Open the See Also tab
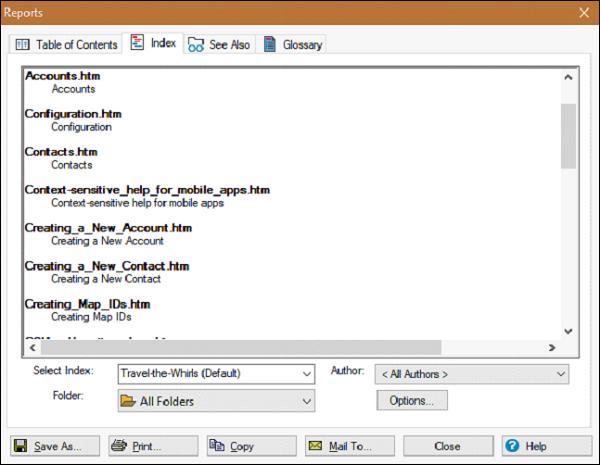 pos(219,45)
